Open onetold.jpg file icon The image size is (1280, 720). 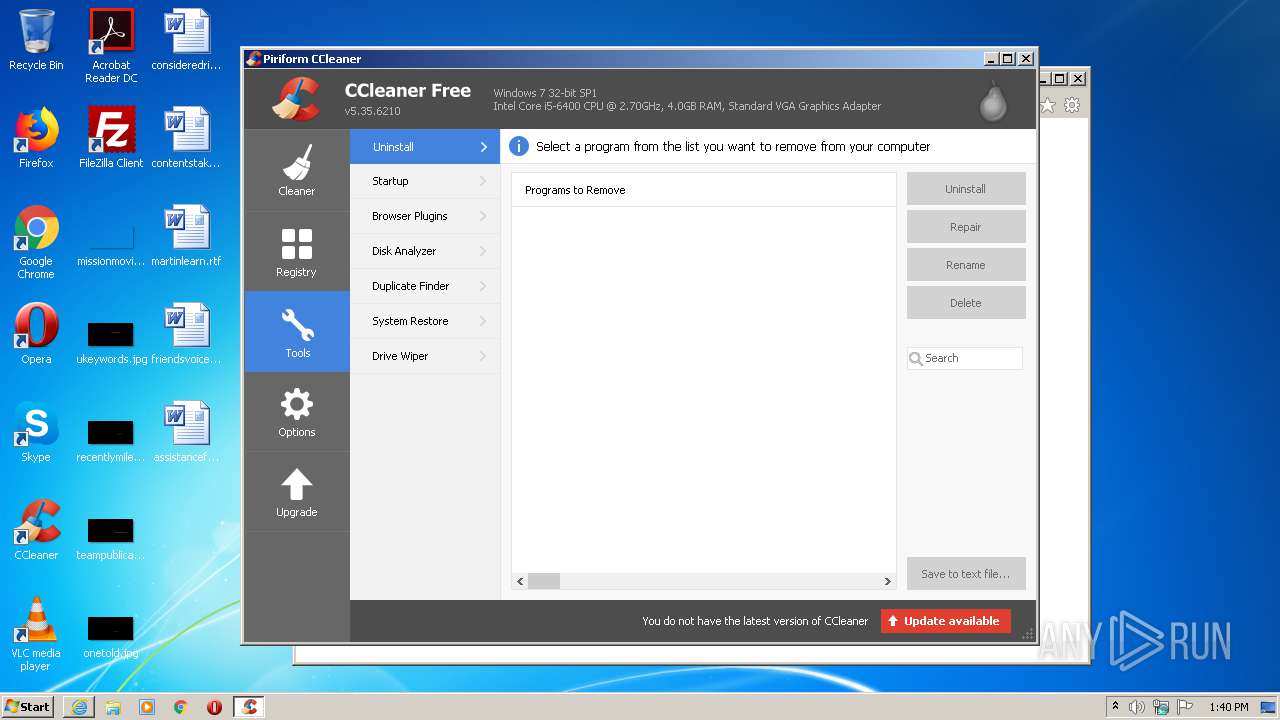[111, 636]
